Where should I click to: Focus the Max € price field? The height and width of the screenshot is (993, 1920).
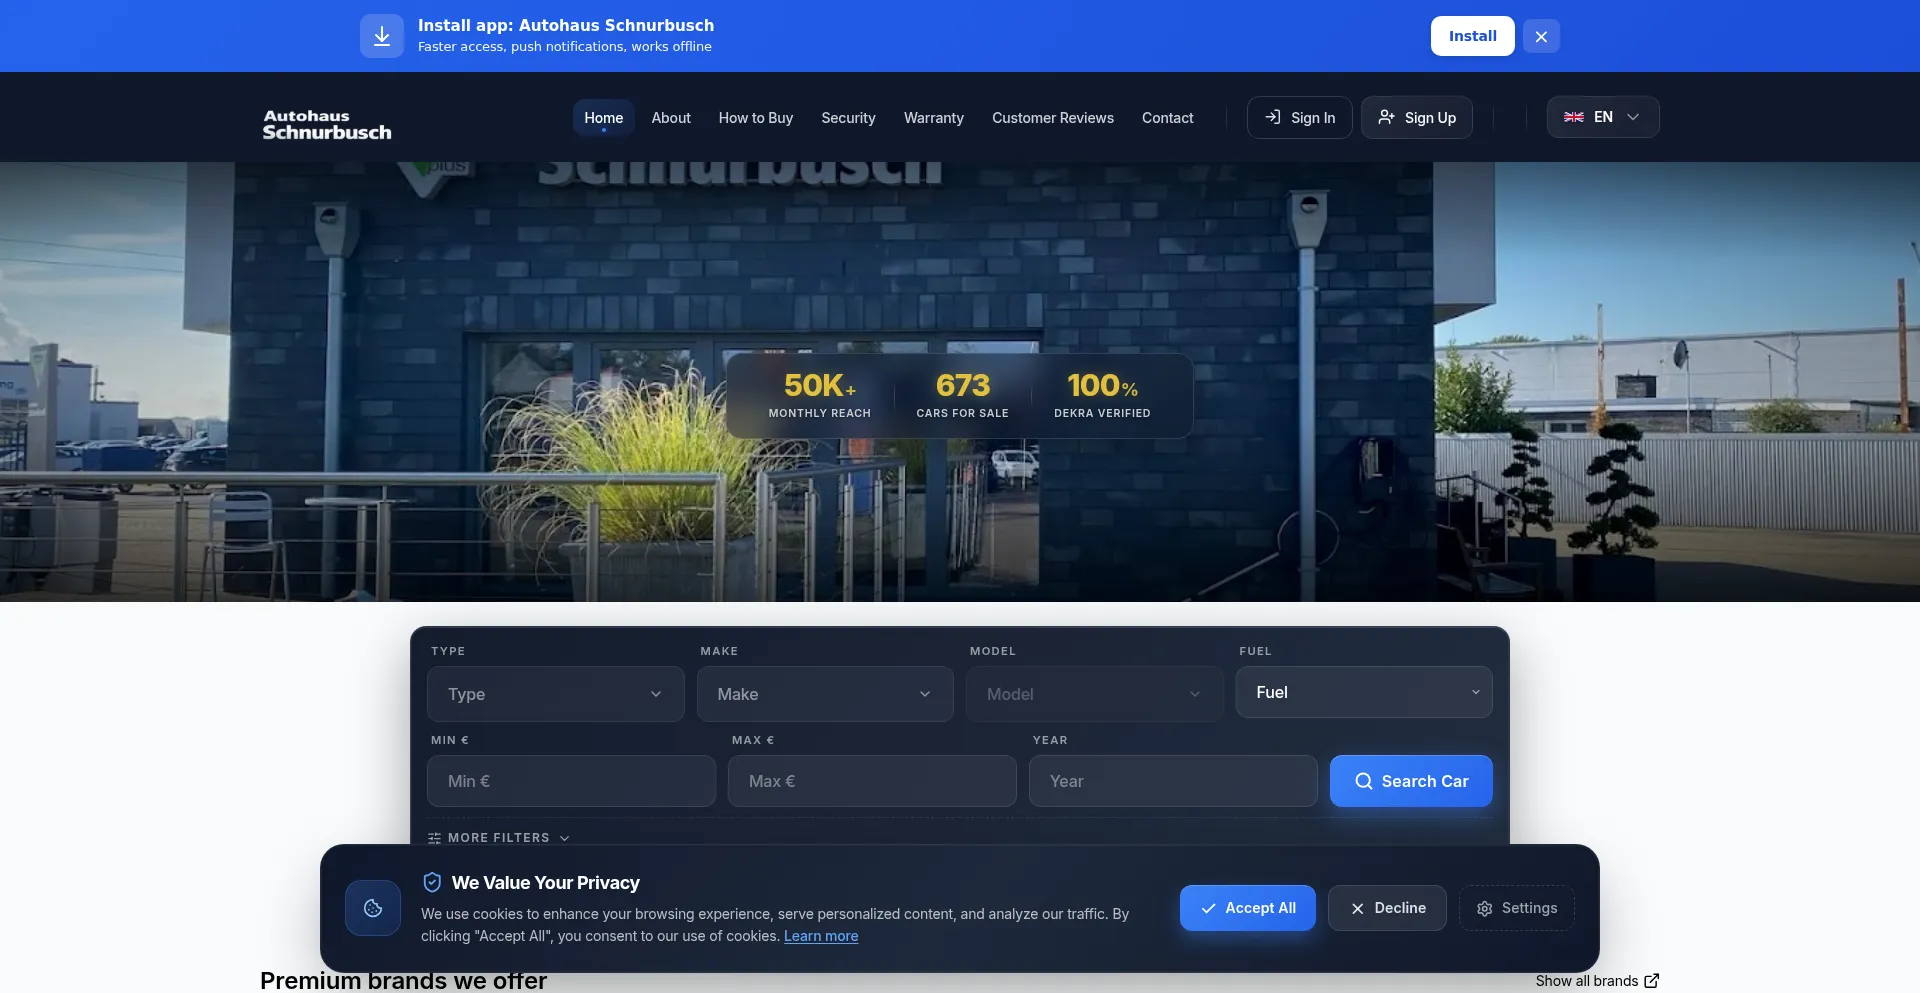(872, 781)
